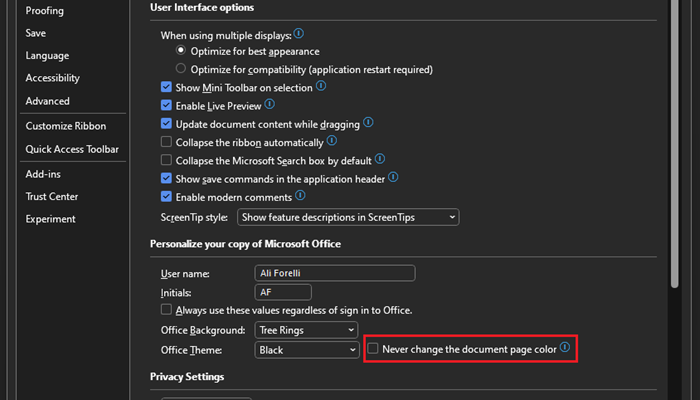Image resolution: width=700 pixels, height=400 pixels.
Task: Open the Office Background dropdown
Action: point(306,330)
